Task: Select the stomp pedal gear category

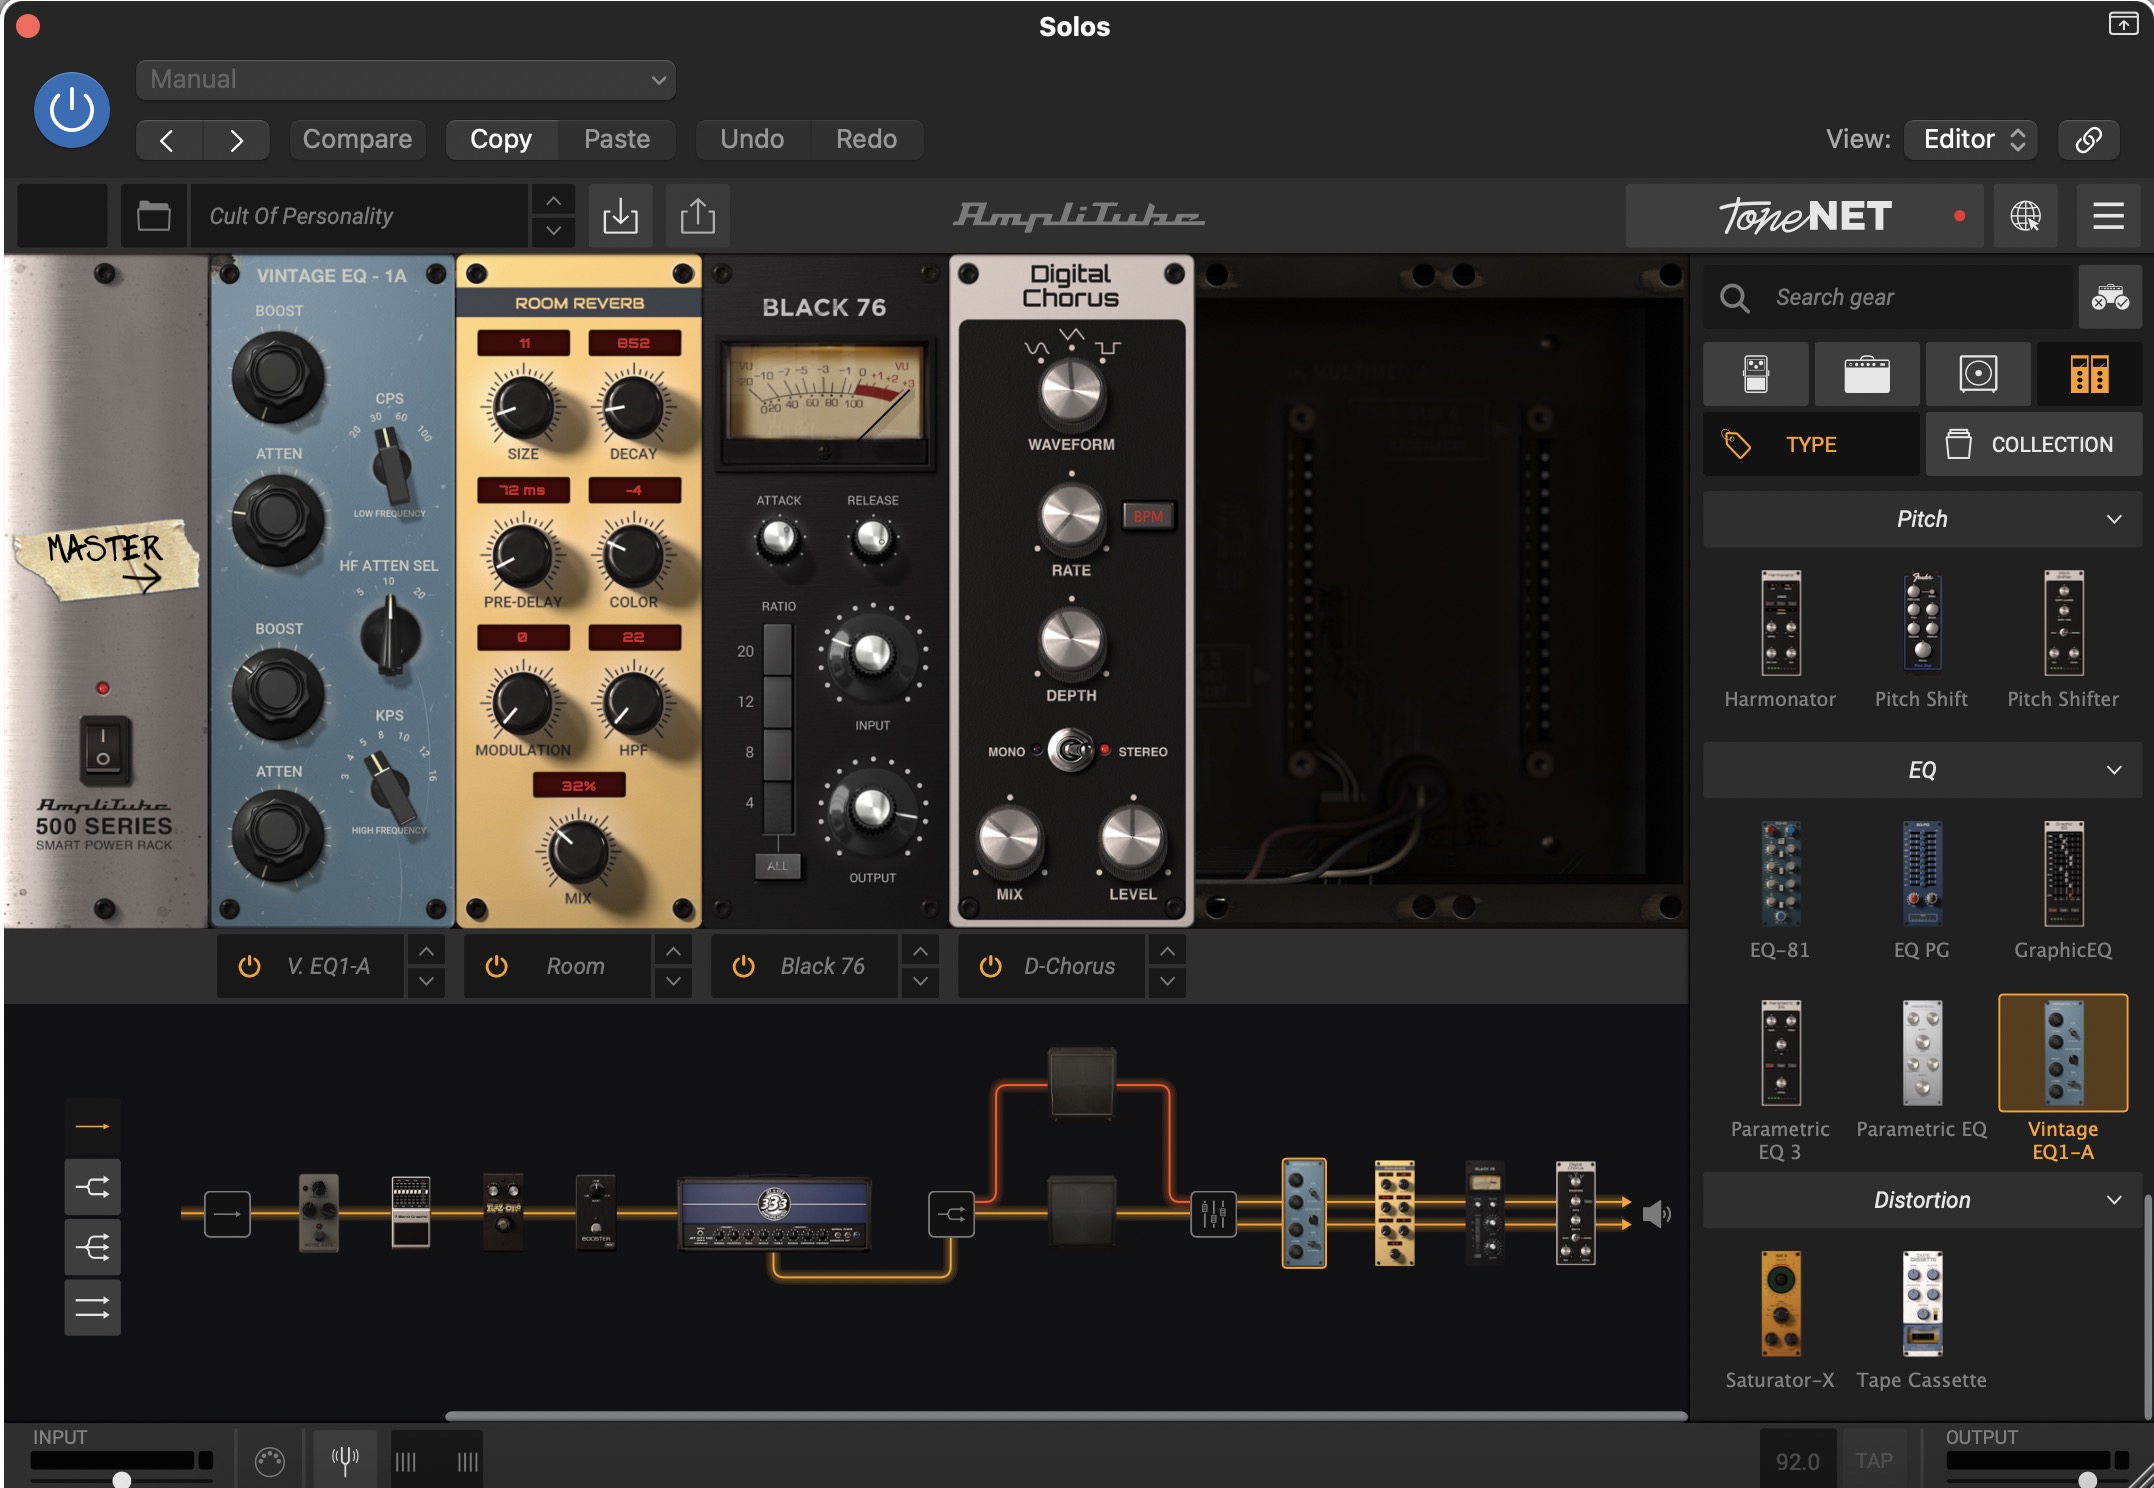Action: (x=1756, y=374)
